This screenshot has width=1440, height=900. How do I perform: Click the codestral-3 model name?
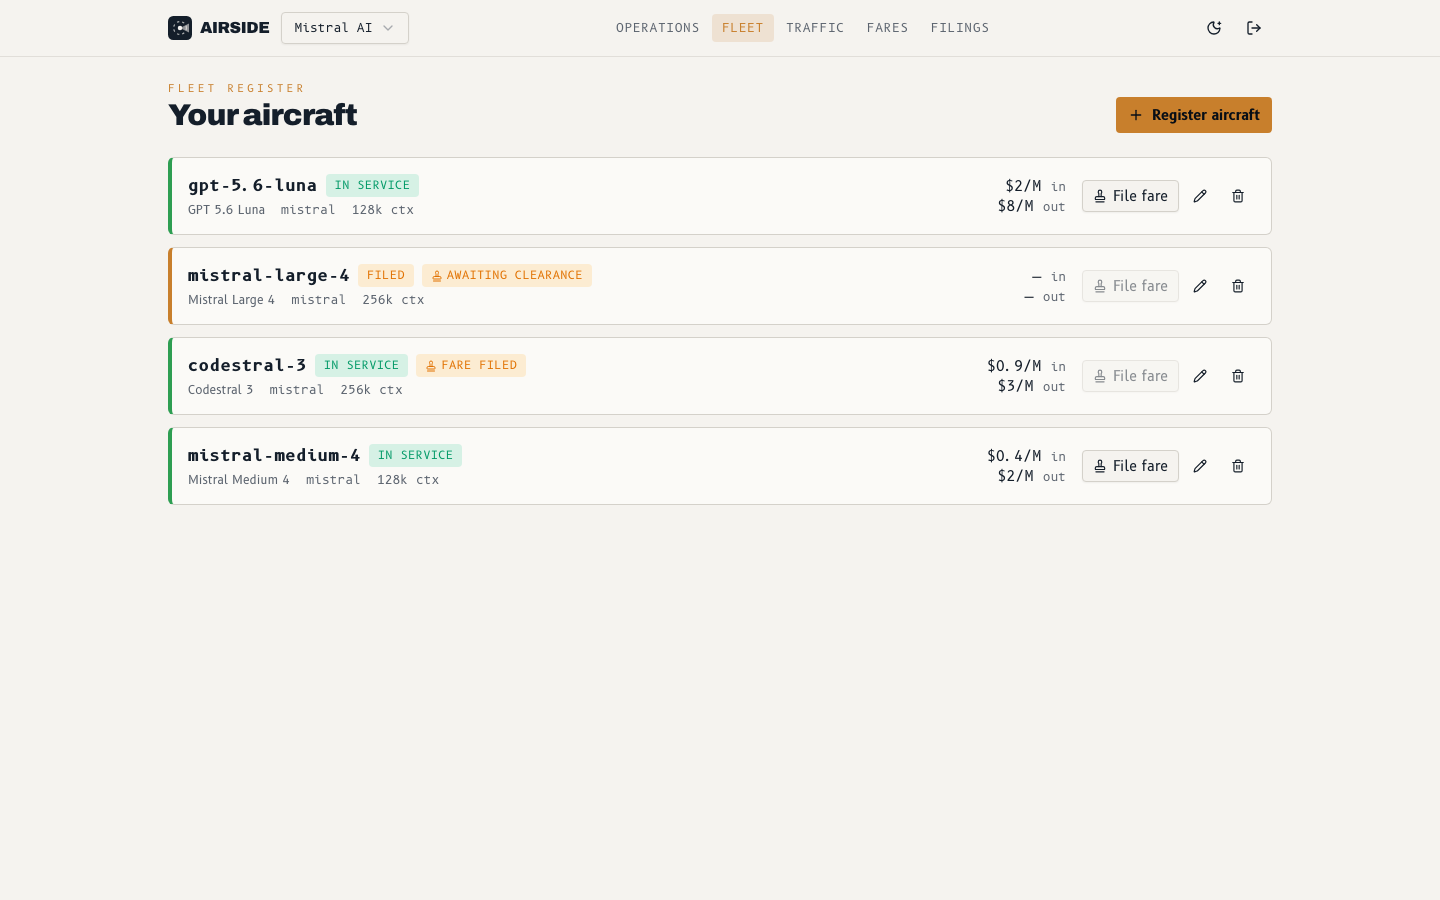coord(247,365)
